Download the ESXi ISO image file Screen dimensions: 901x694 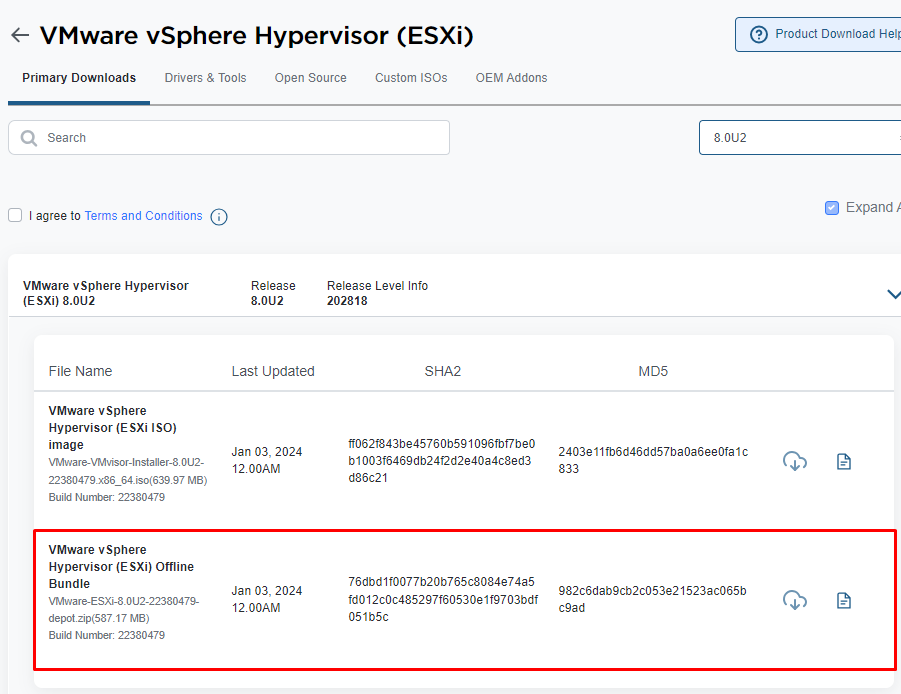click(x=795, y=461)
